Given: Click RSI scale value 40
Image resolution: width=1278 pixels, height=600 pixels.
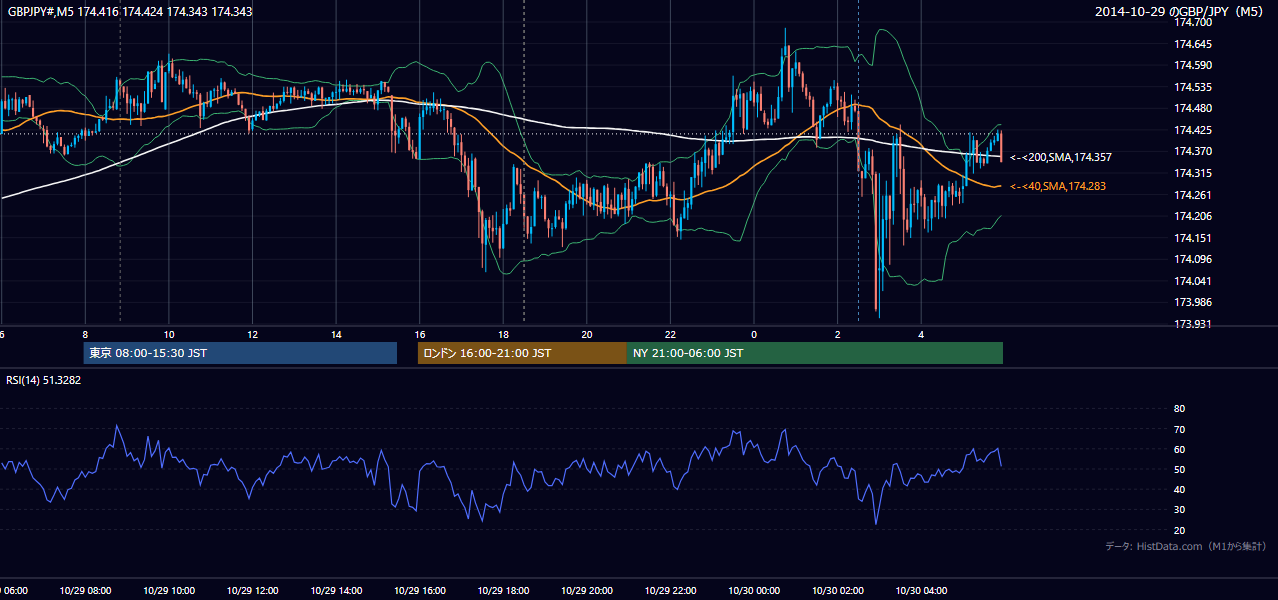Looking at the screenshot, I should (x=1179, y=489).
